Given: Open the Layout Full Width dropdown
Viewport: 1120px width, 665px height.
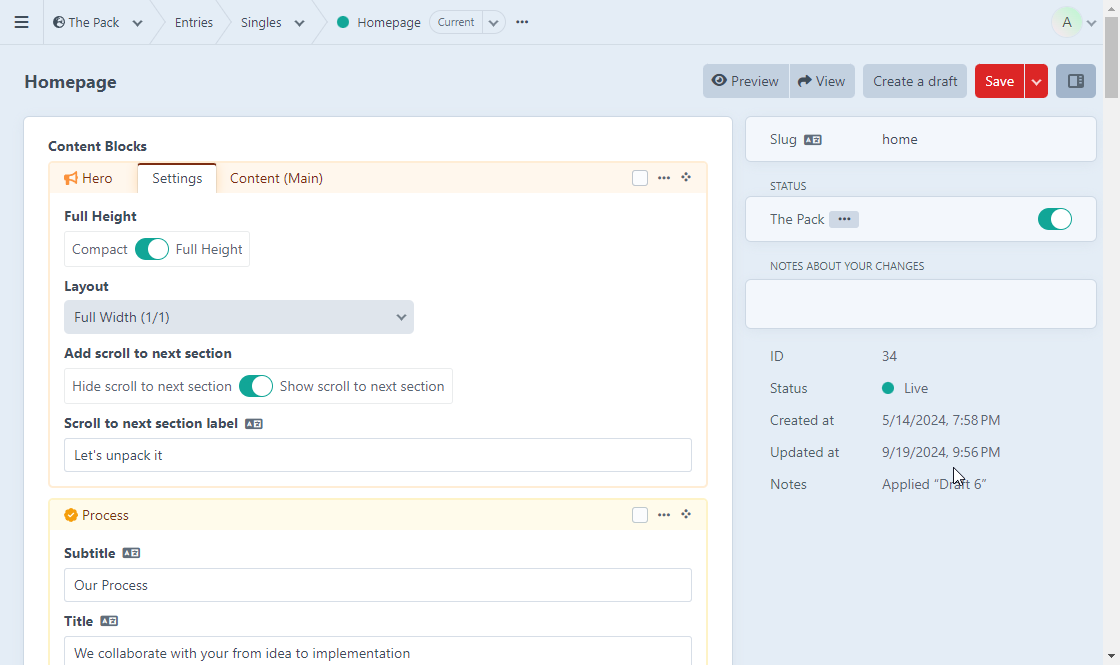Looking at the screenshot, I should click(x=239, y=317).
